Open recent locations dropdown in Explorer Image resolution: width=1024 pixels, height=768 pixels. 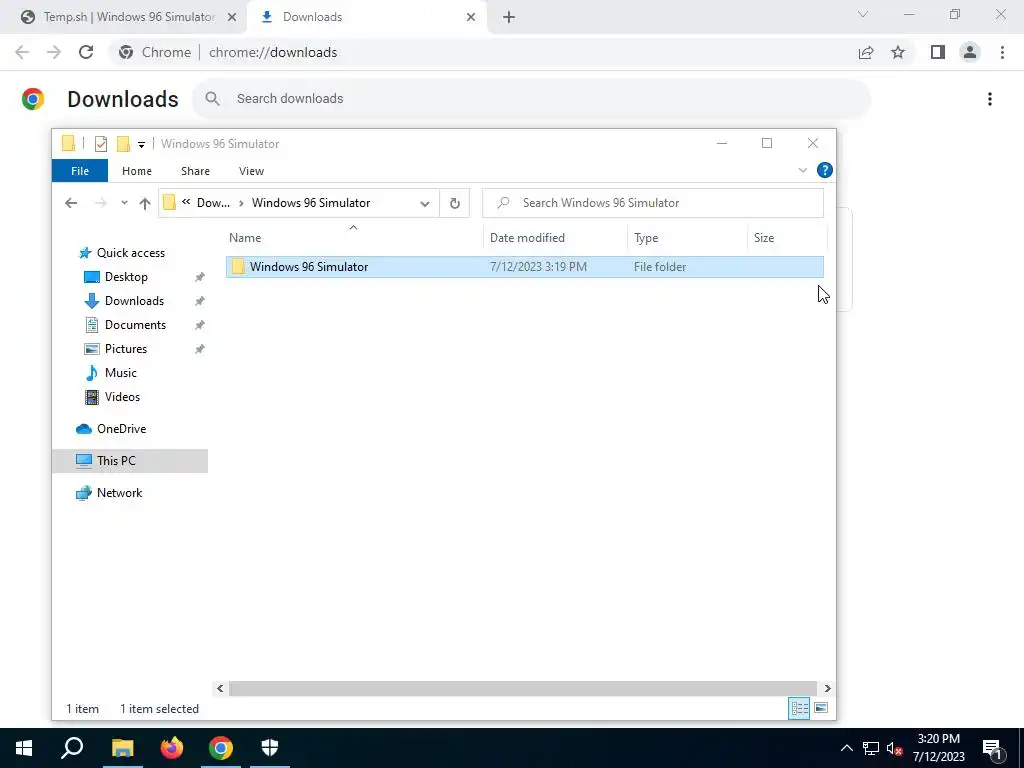pyautogui.click(x=124, y=203)
